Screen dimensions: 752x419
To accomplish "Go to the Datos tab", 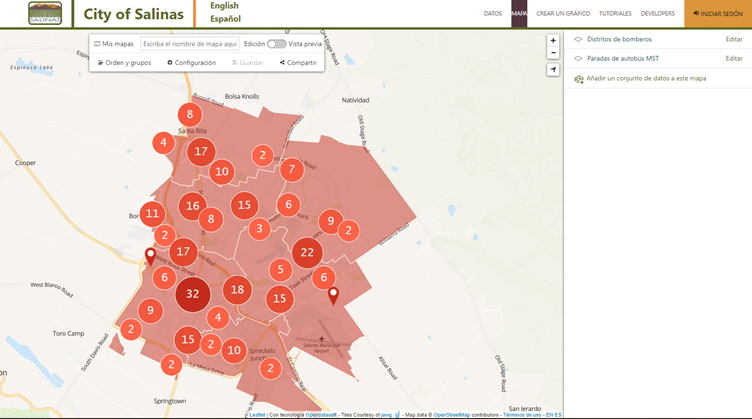I will coord(492,14).
